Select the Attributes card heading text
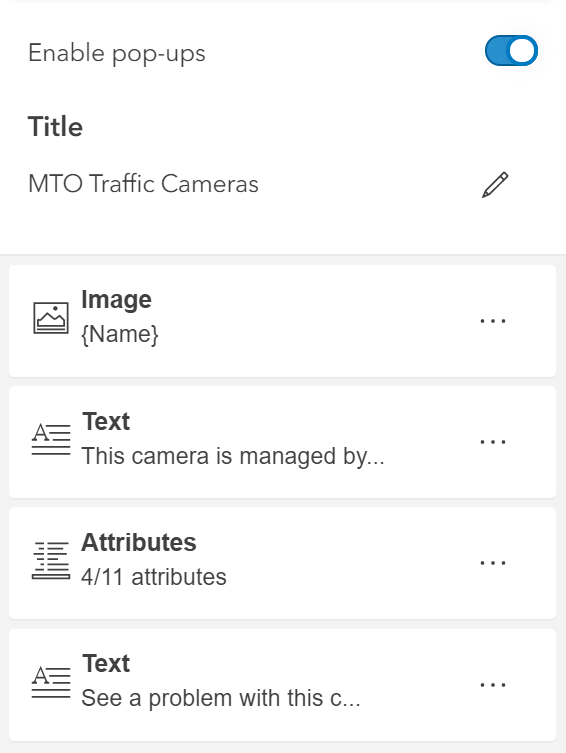This screenshot has height=753, width=566. click(x=139, y=543)
